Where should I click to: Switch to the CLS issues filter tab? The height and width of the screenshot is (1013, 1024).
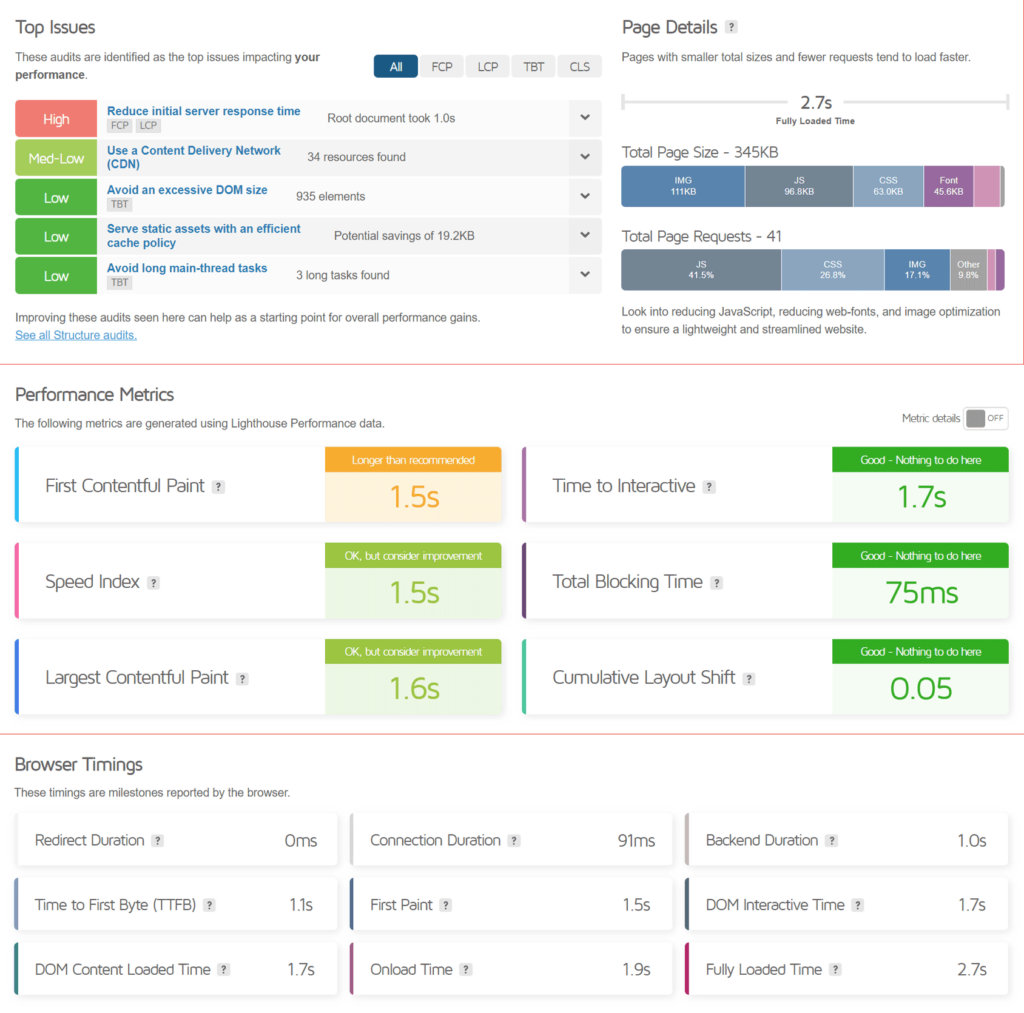(x=579, y=66)
